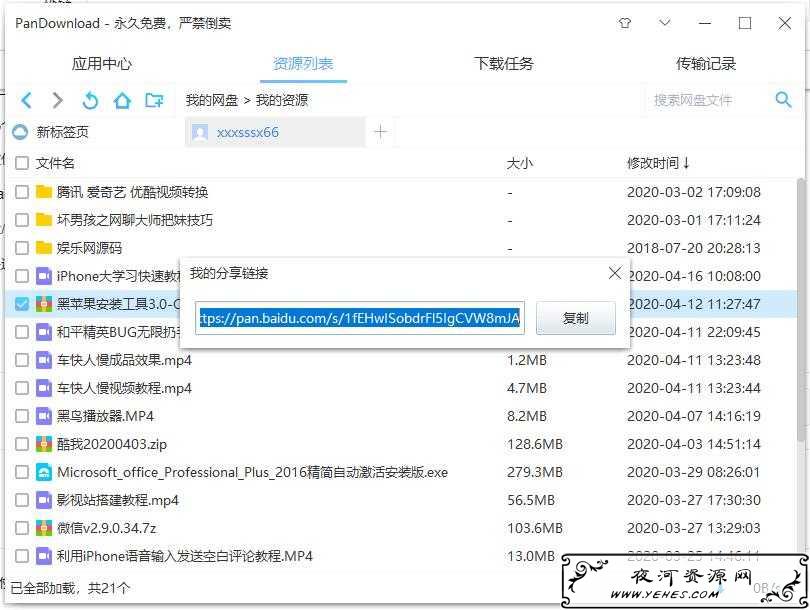Open the skin (shirt) icon in title bar
810x610 pixels.
point(625,23)
